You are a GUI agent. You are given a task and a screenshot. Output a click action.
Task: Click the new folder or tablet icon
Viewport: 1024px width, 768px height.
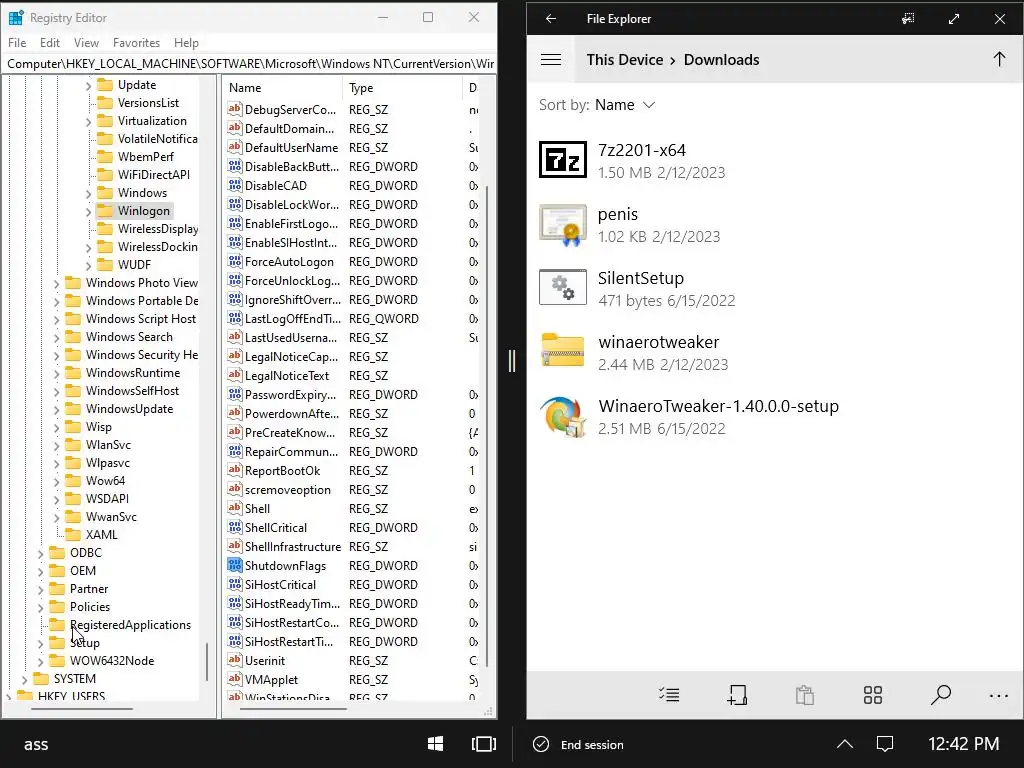click(737, 695)
